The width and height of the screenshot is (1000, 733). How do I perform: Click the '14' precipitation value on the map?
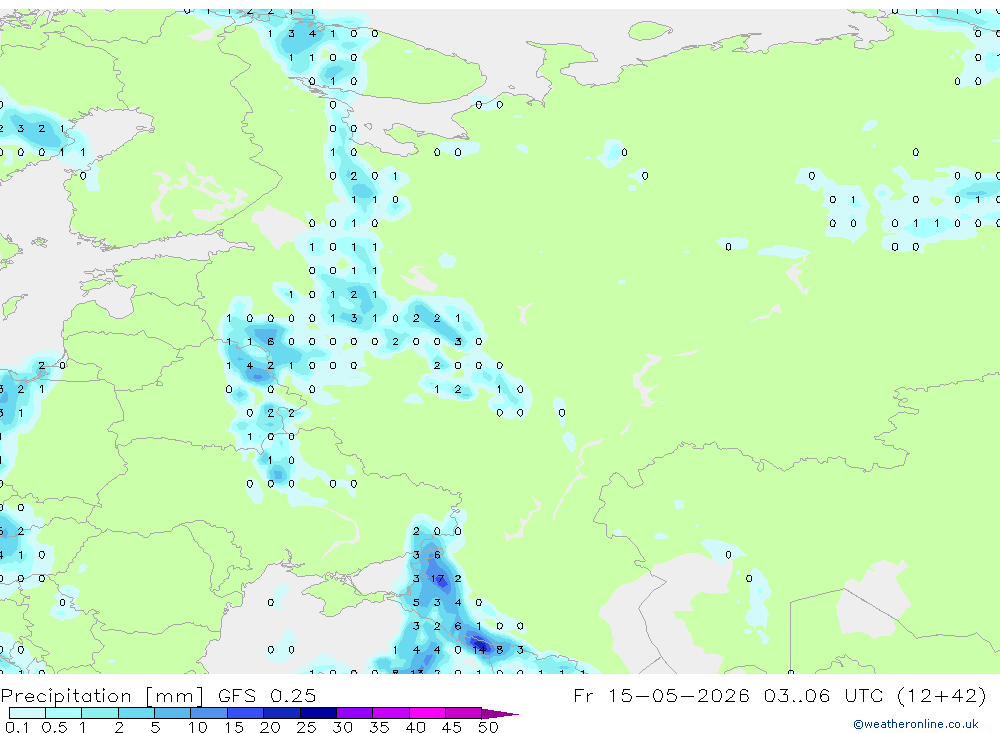pos(479,649)
